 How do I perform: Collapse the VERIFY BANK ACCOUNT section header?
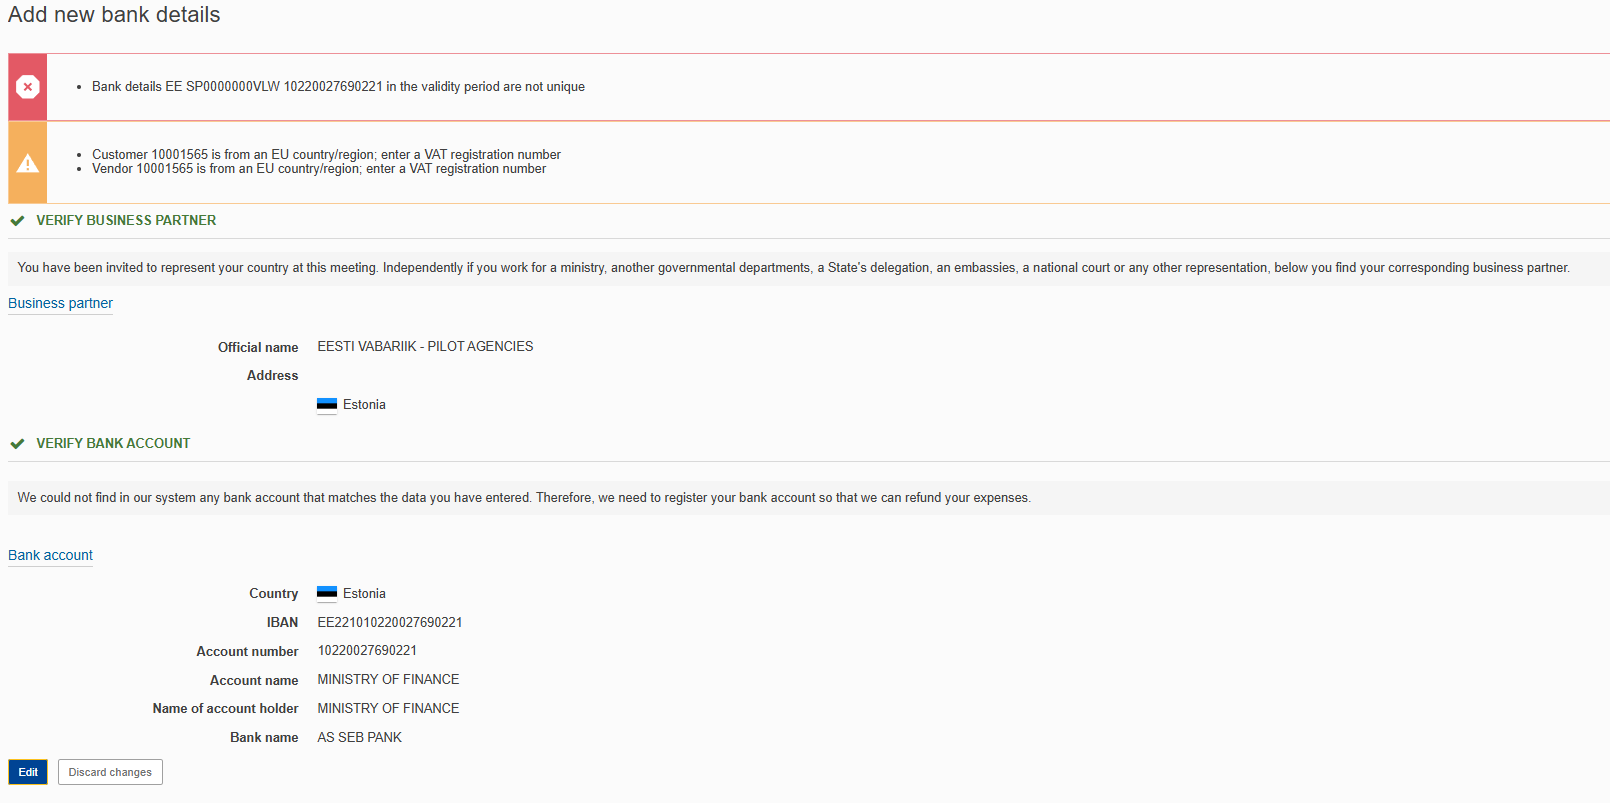coord(113,443)
